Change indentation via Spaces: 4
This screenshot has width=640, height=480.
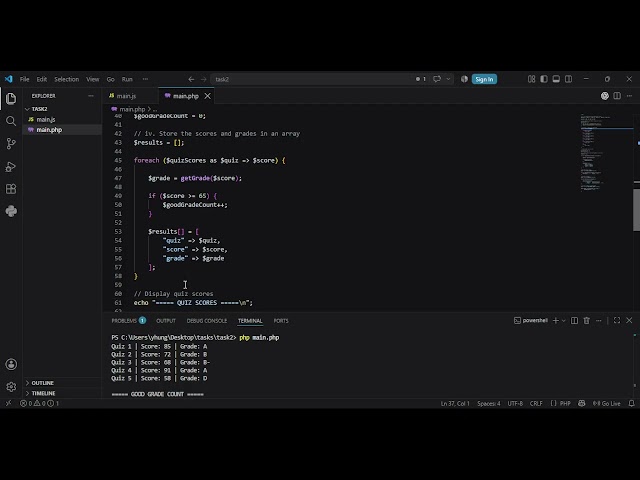[x=489, y=403]
